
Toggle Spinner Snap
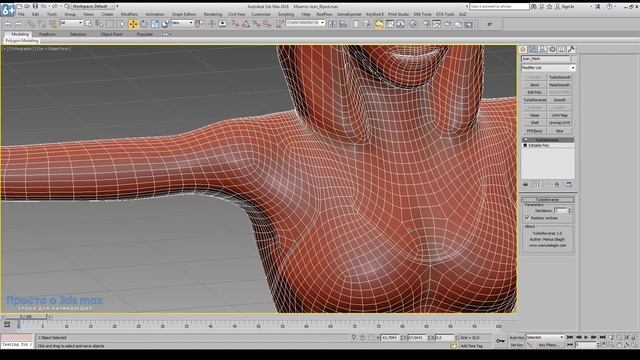(267, 24)
